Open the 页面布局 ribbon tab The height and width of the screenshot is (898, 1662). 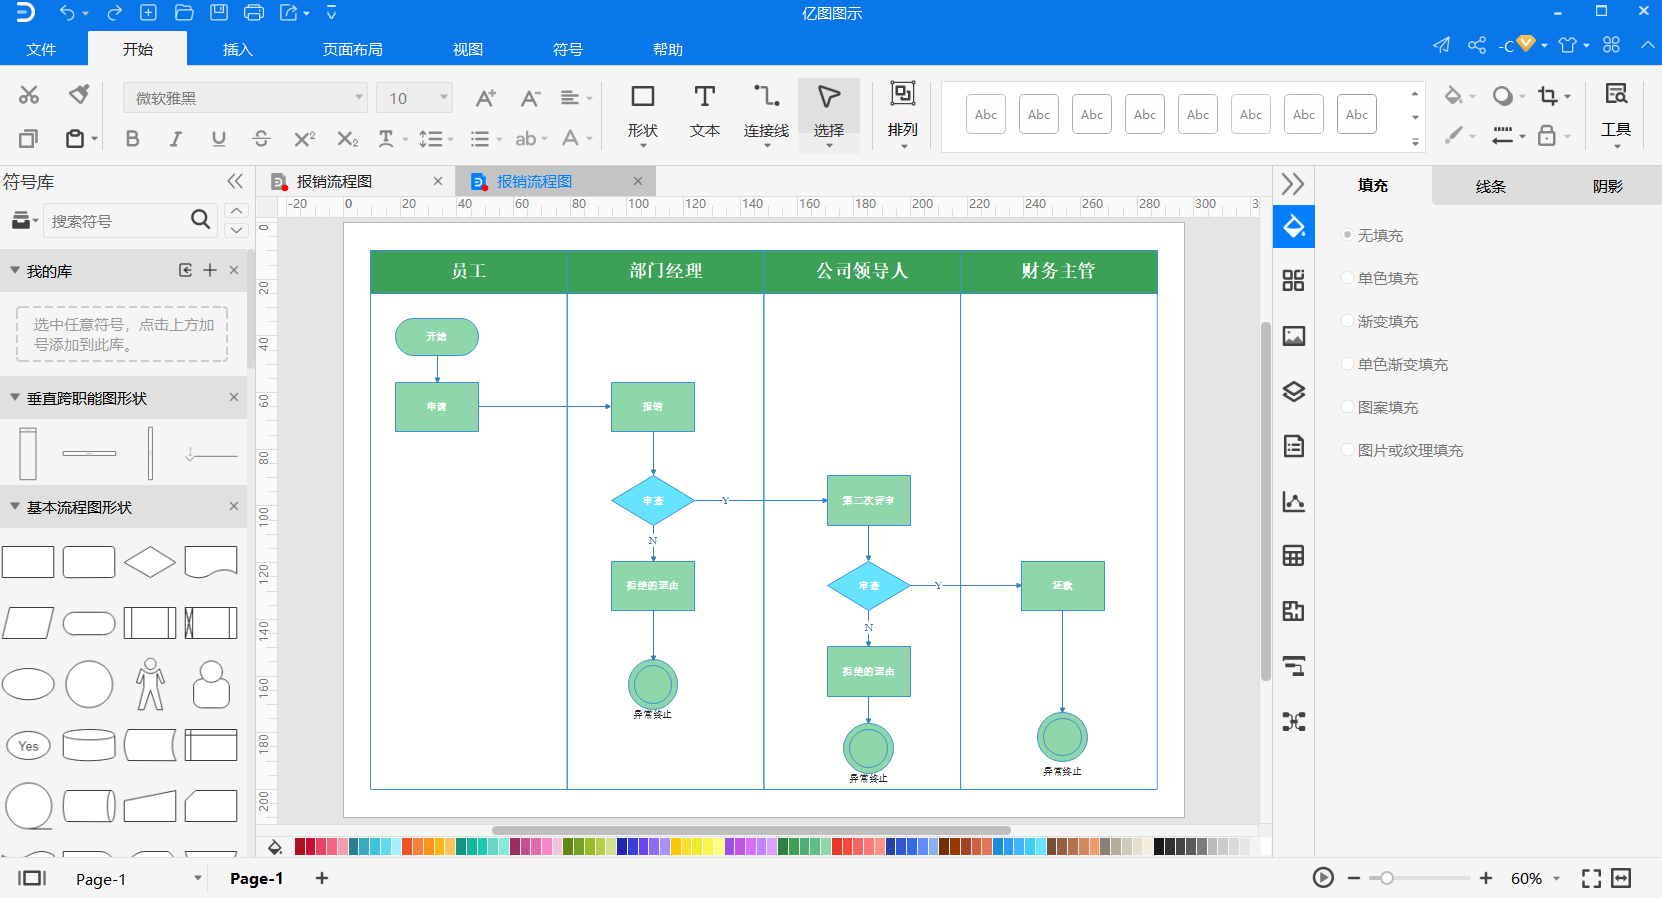coord(353,49)
